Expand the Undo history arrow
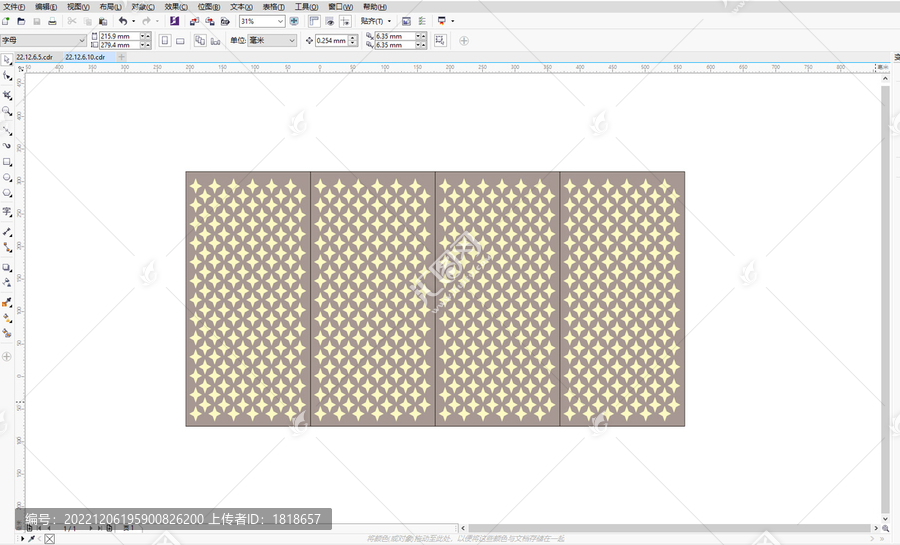Image resolution: width=900 pixels, height=545 pixels. tap(133, 21)
